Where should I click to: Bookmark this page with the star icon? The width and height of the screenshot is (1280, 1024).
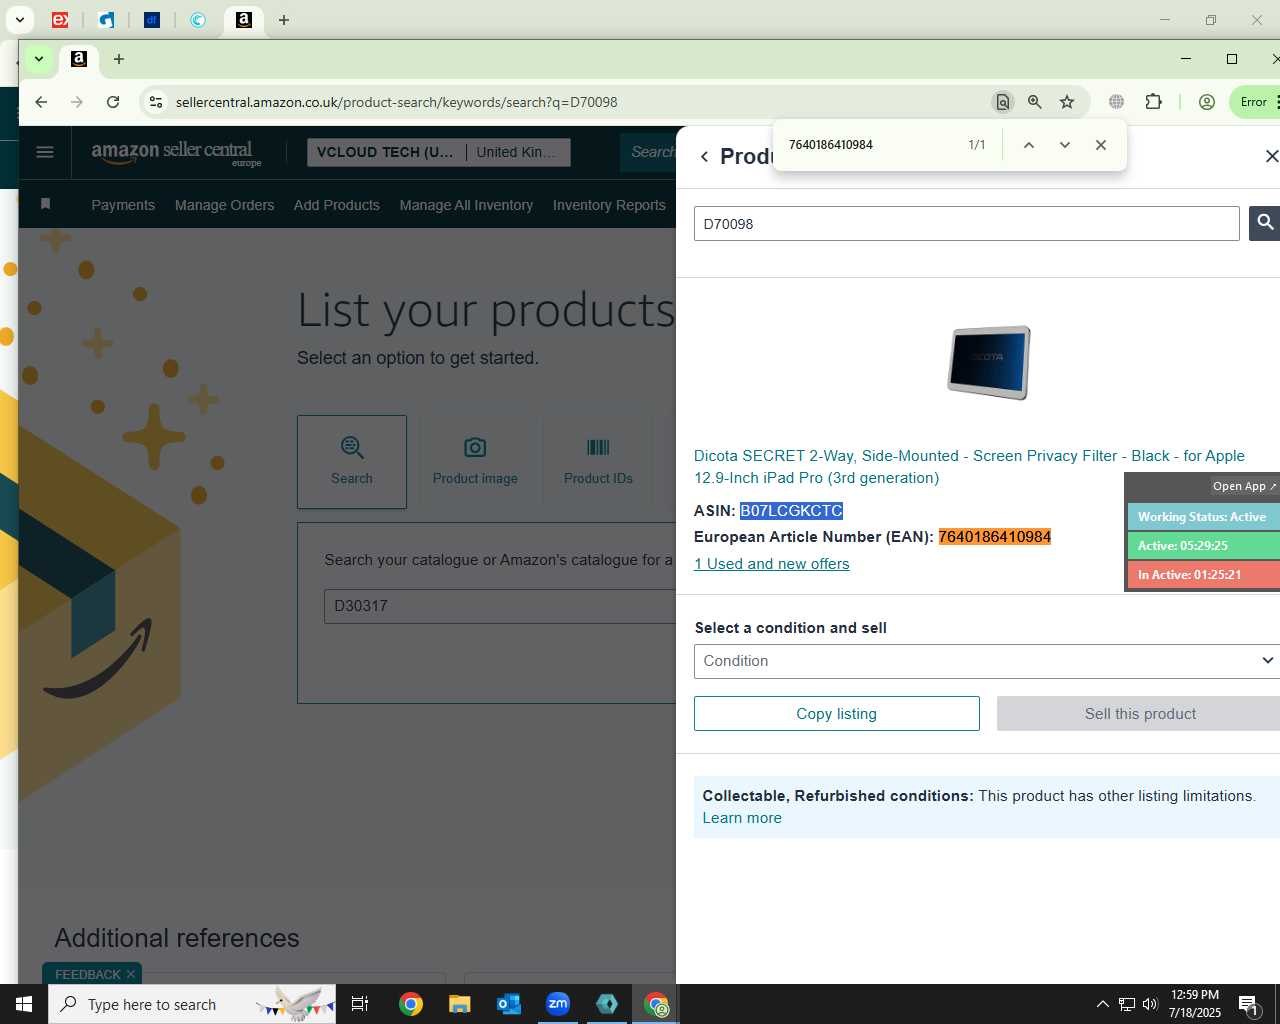[1067, 102]
